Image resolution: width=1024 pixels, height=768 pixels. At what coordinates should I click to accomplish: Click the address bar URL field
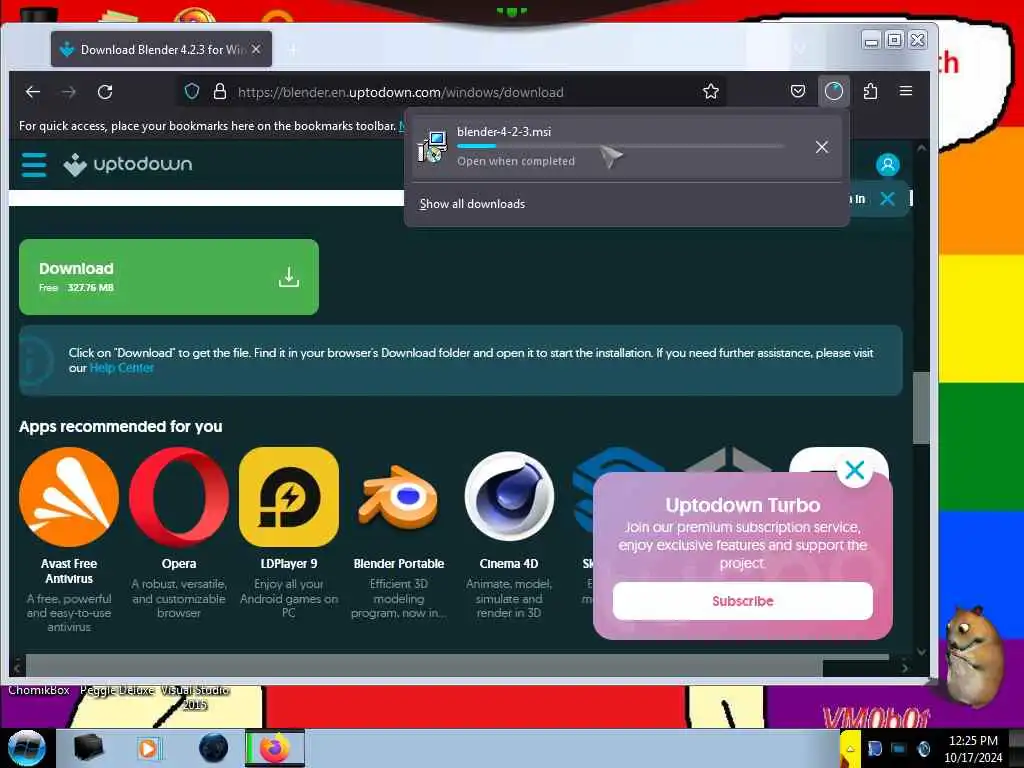[x=451, y=92]
